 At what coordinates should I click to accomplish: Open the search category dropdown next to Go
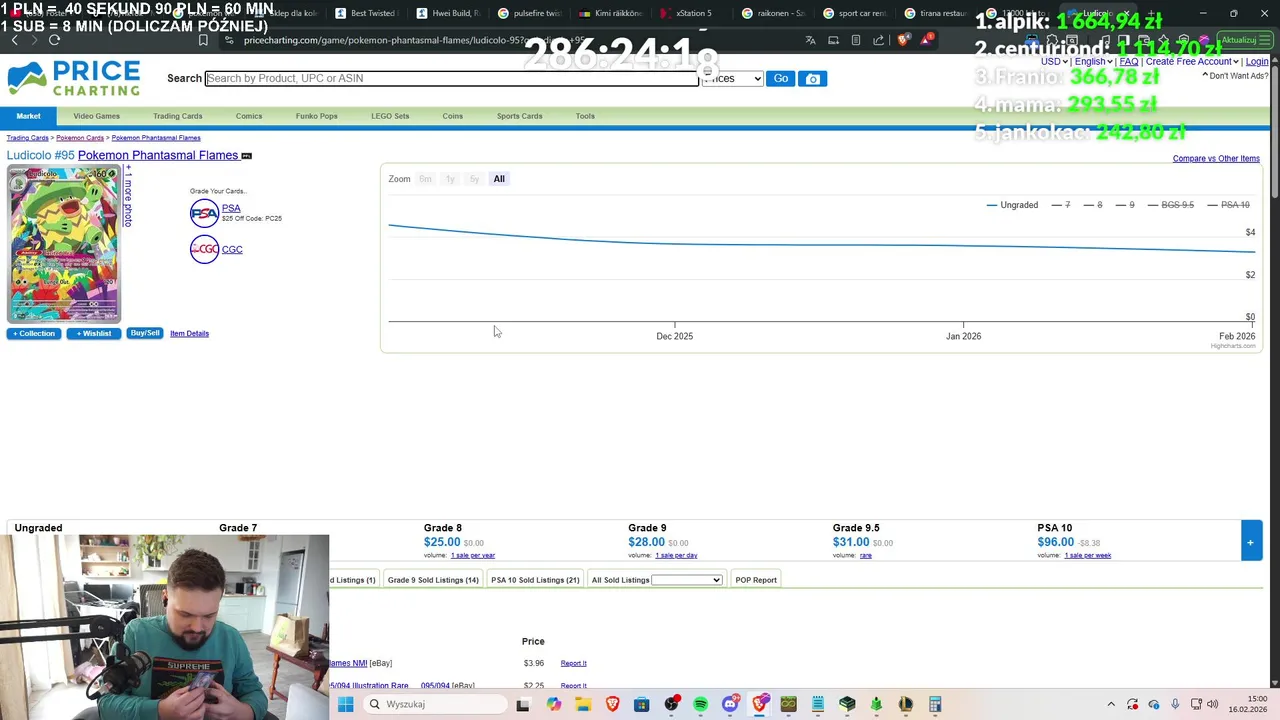[x=732, y=78]
